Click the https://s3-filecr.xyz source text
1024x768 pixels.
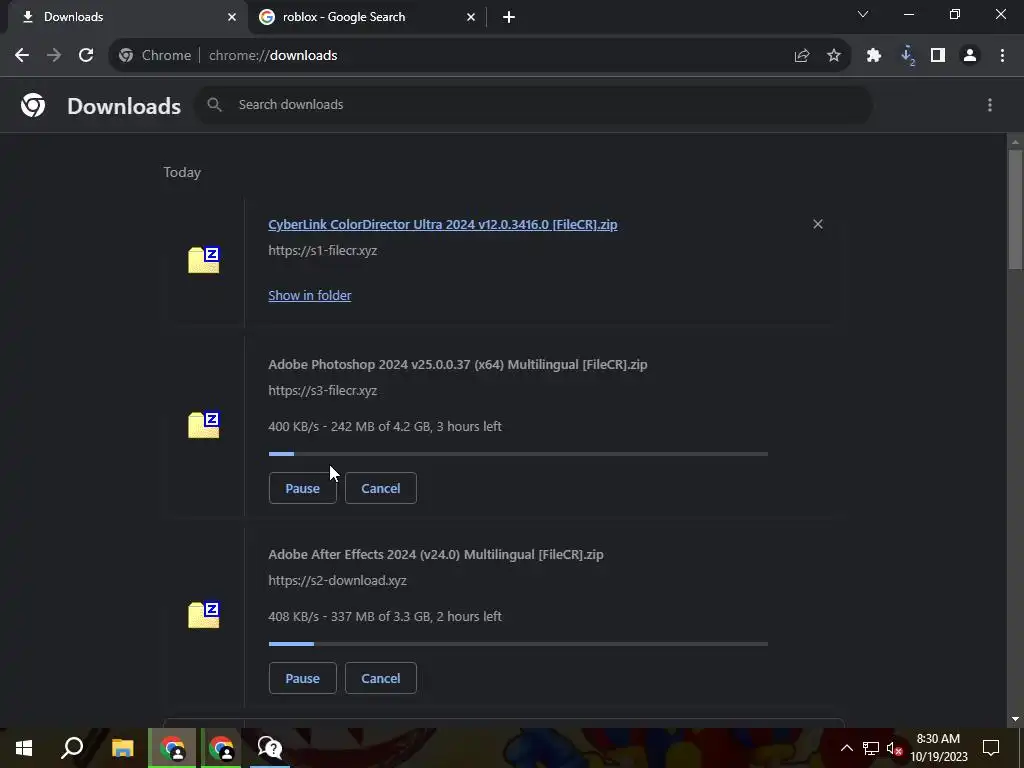click(x=323, y=391)
